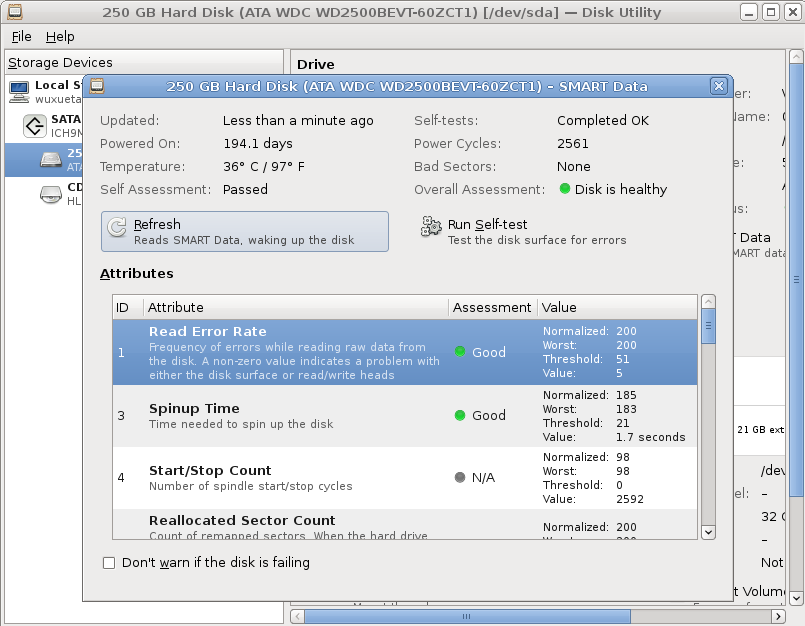This screenshot has height=626, width=805.
Task: Click the Drive section heading
Action: [x=316, y=64]
